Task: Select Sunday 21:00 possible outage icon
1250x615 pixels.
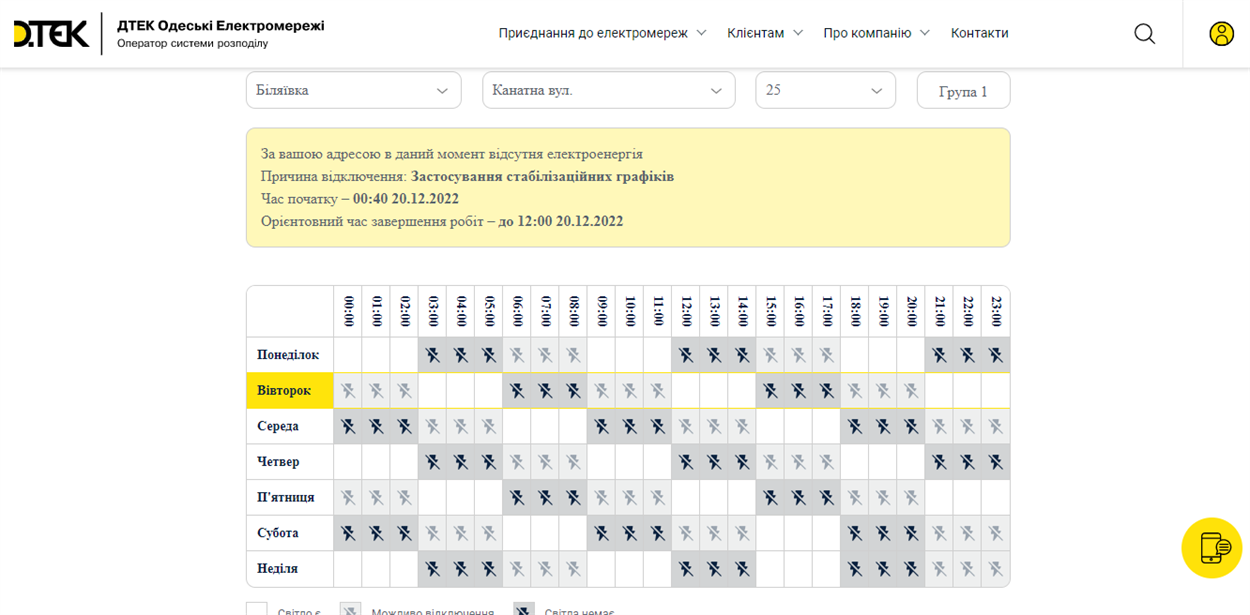Action: tap(940, 569)
